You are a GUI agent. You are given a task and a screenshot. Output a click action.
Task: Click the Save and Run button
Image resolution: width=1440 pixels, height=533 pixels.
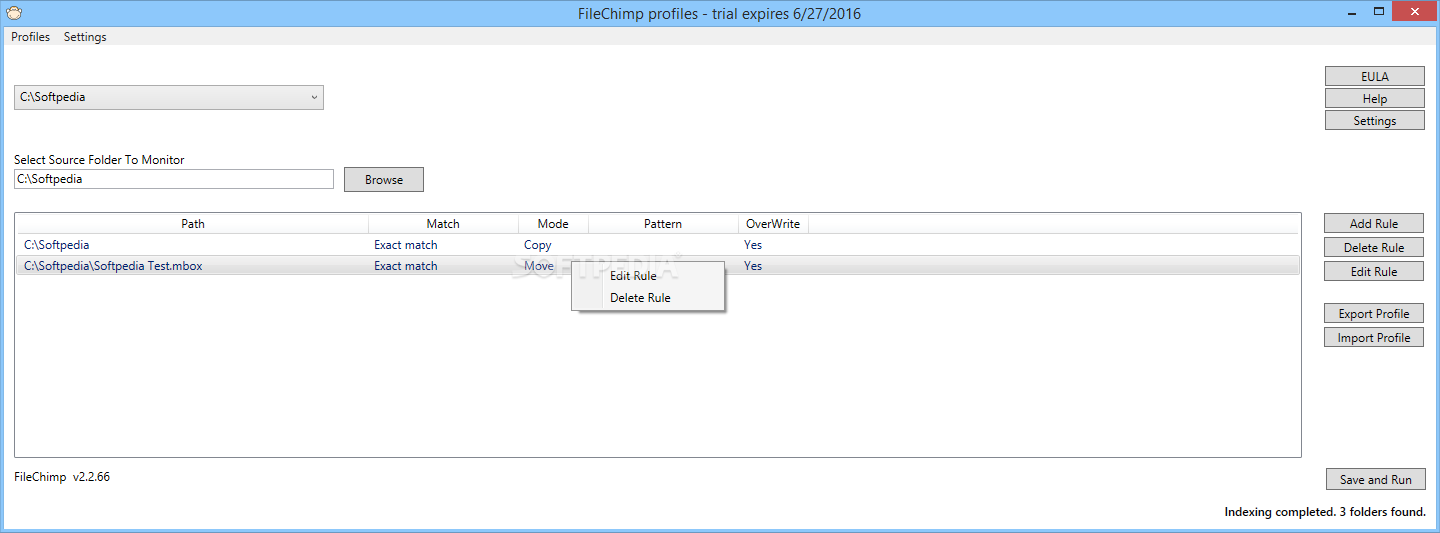1376,480
